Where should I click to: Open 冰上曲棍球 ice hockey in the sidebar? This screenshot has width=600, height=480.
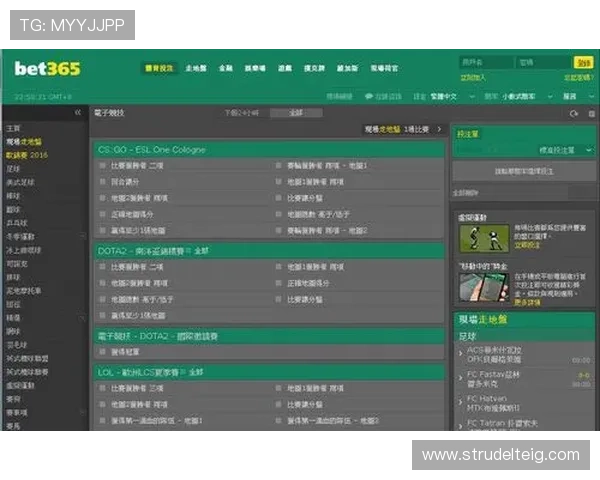click(x=24, y=250)
